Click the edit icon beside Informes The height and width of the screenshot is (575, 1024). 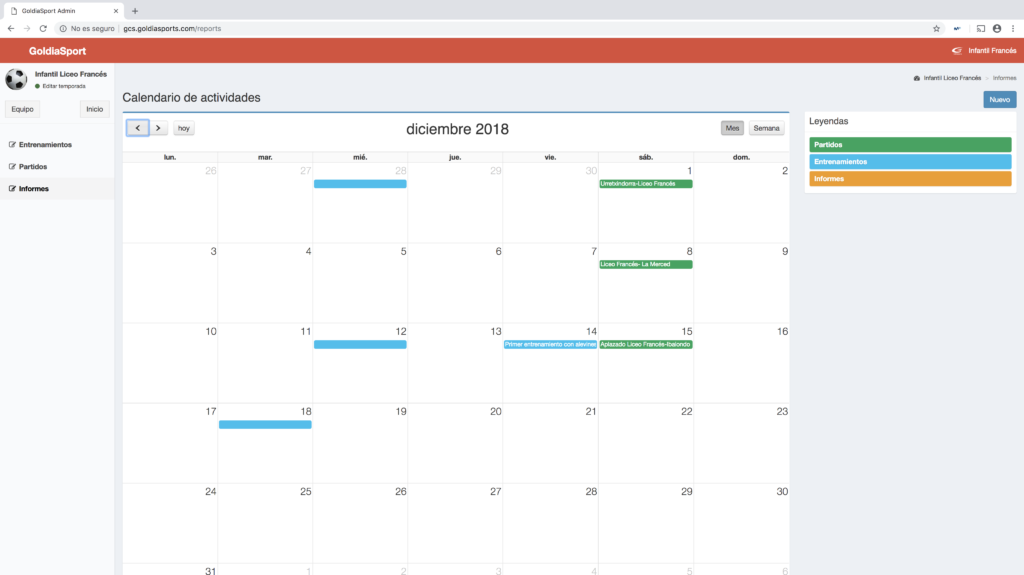[12, 189]
